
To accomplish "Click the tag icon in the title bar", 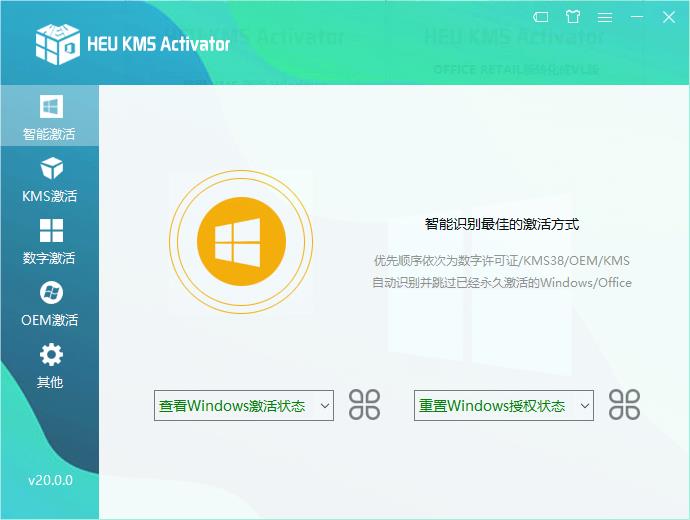I will [541, 17].
